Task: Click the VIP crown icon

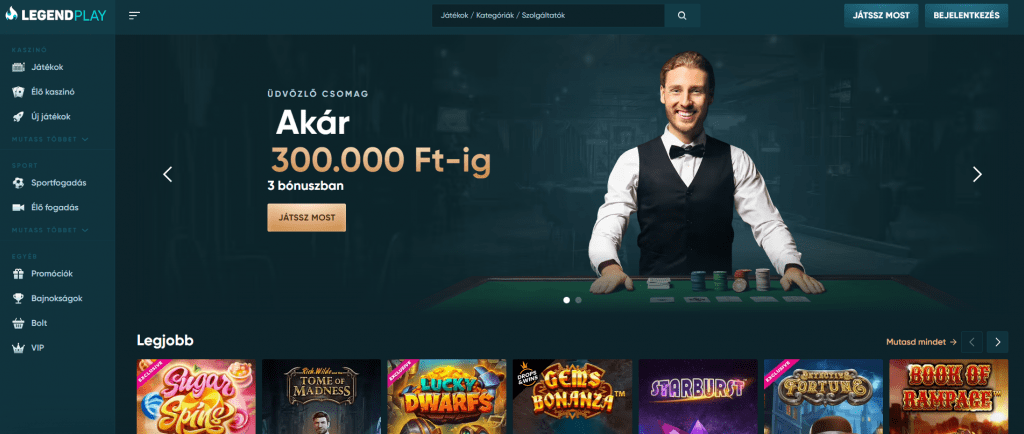Action: [18, 348]
